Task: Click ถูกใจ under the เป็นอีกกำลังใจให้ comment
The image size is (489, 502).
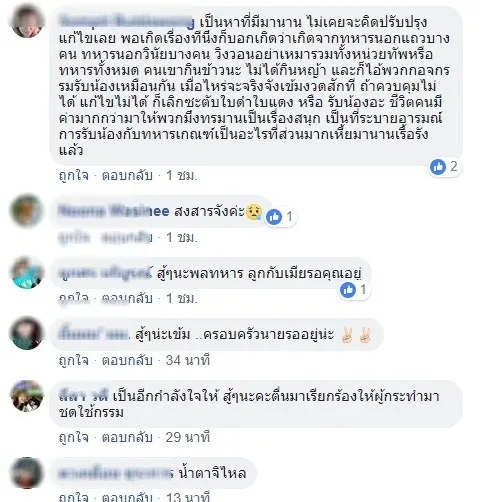Action: pos(74,437)
